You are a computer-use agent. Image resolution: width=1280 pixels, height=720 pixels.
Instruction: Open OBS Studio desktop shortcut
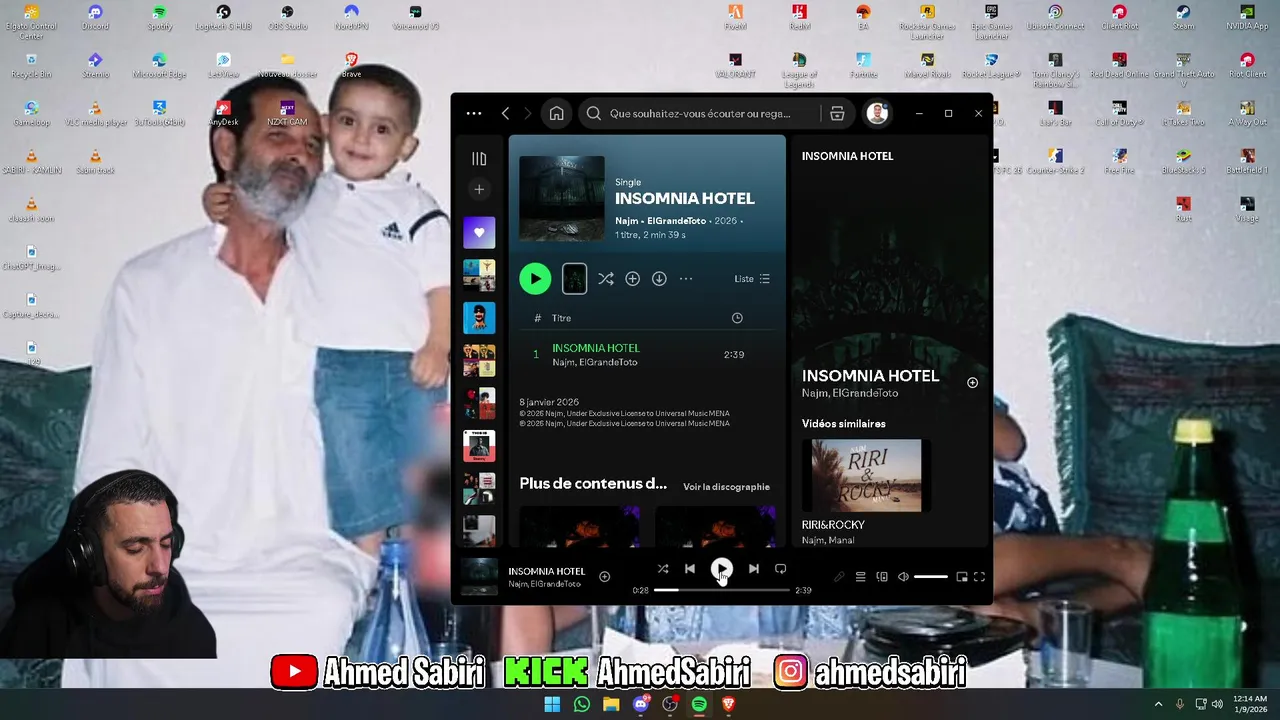(x=287, y=17)
